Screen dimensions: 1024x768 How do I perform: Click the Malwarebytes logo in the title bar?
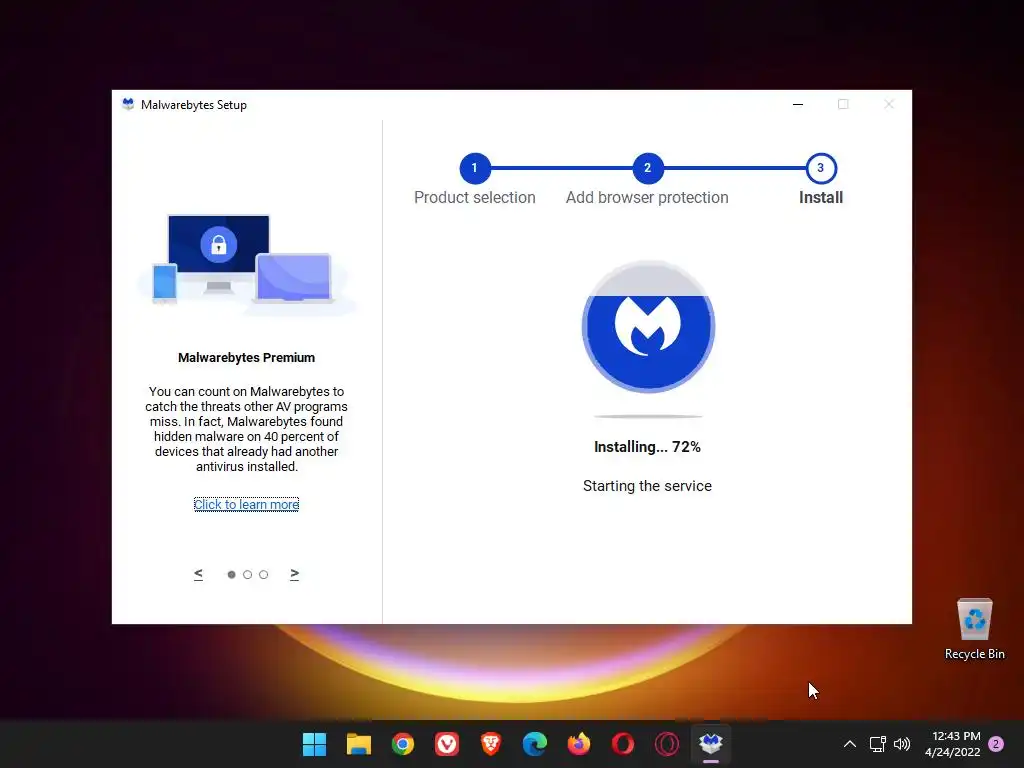tap(128, 104)
